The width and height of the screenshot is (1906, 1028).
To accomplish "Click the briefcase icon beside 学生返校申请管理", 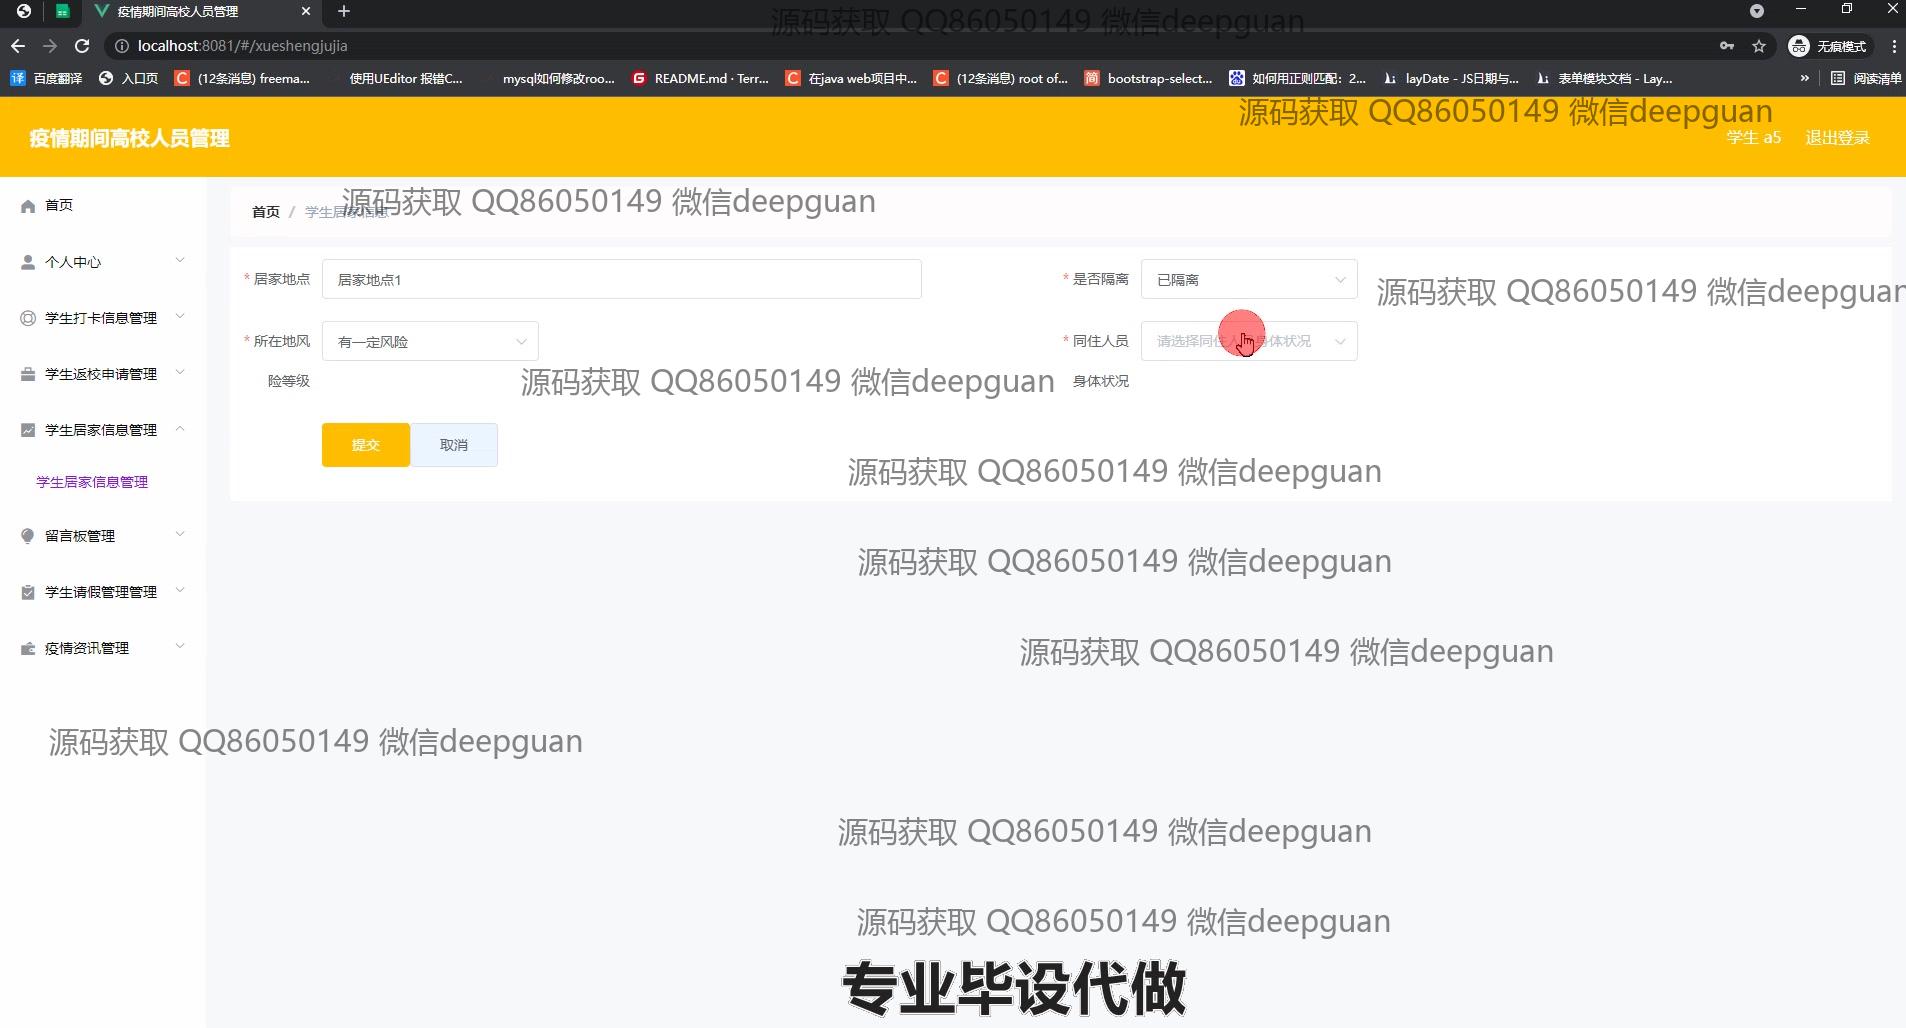I will (28, 374).
